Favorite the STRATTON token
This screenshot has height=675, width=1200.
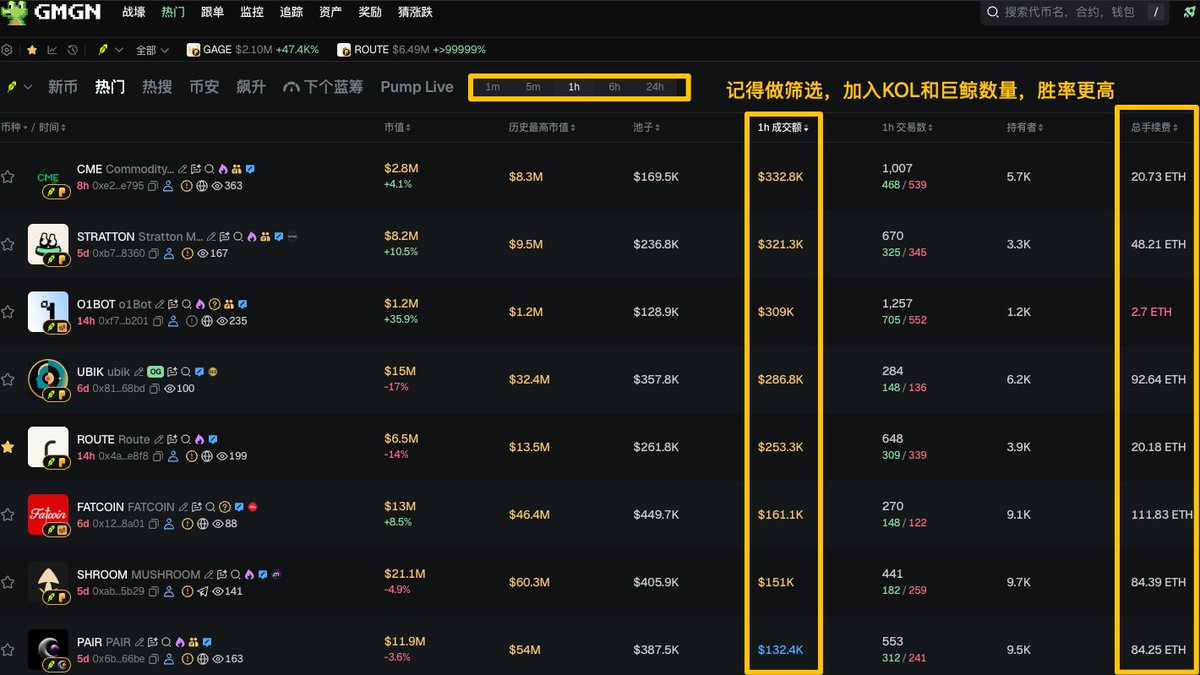(8, 244)
